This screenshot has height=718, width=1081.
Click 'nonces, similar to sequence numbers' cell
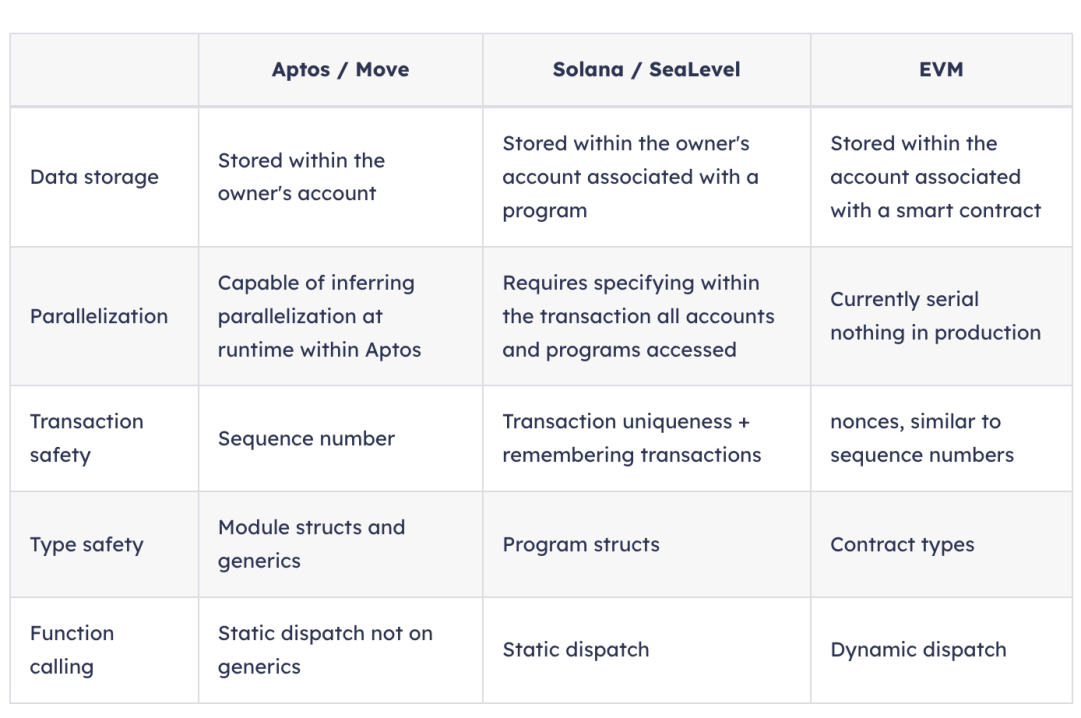tap(941, 438)
